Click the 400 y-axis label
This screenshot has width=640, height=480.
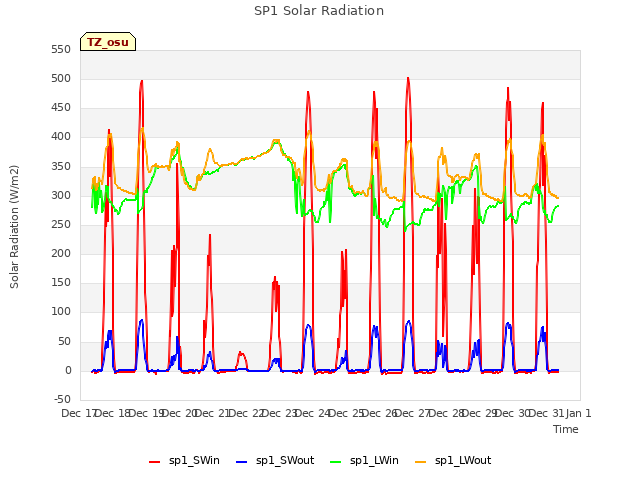(x=61, y=137)
